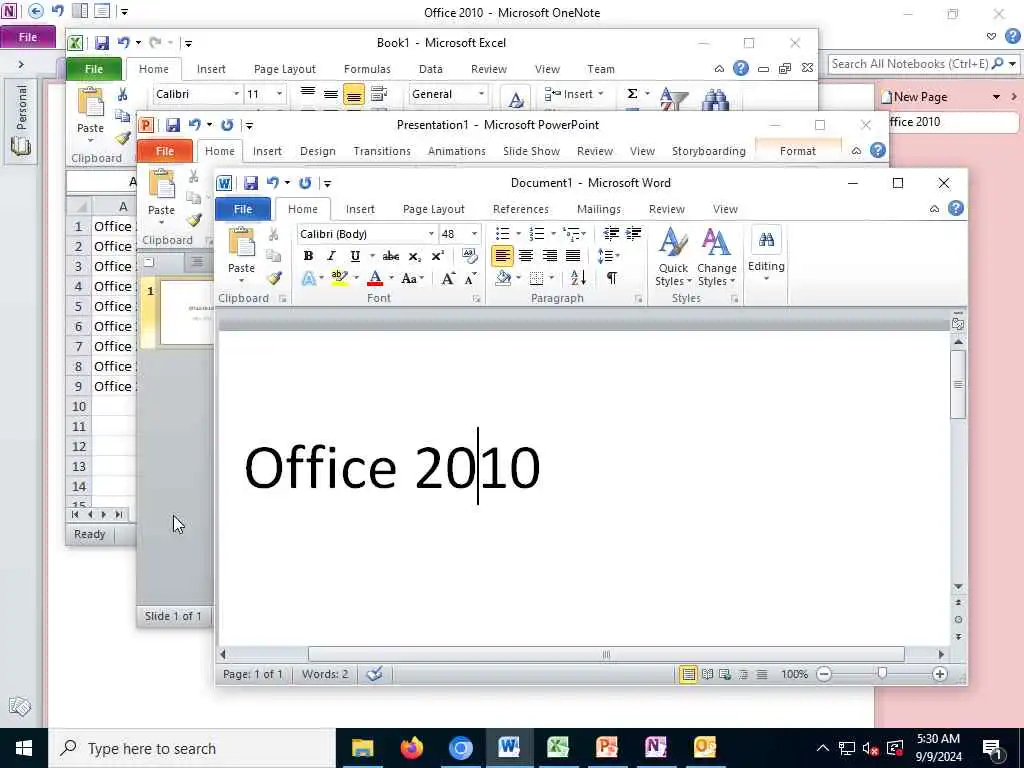Click Sort & Filter icon in Excel
The height and width of the screenshot is (768, 1024).
(x=673, y=98)
